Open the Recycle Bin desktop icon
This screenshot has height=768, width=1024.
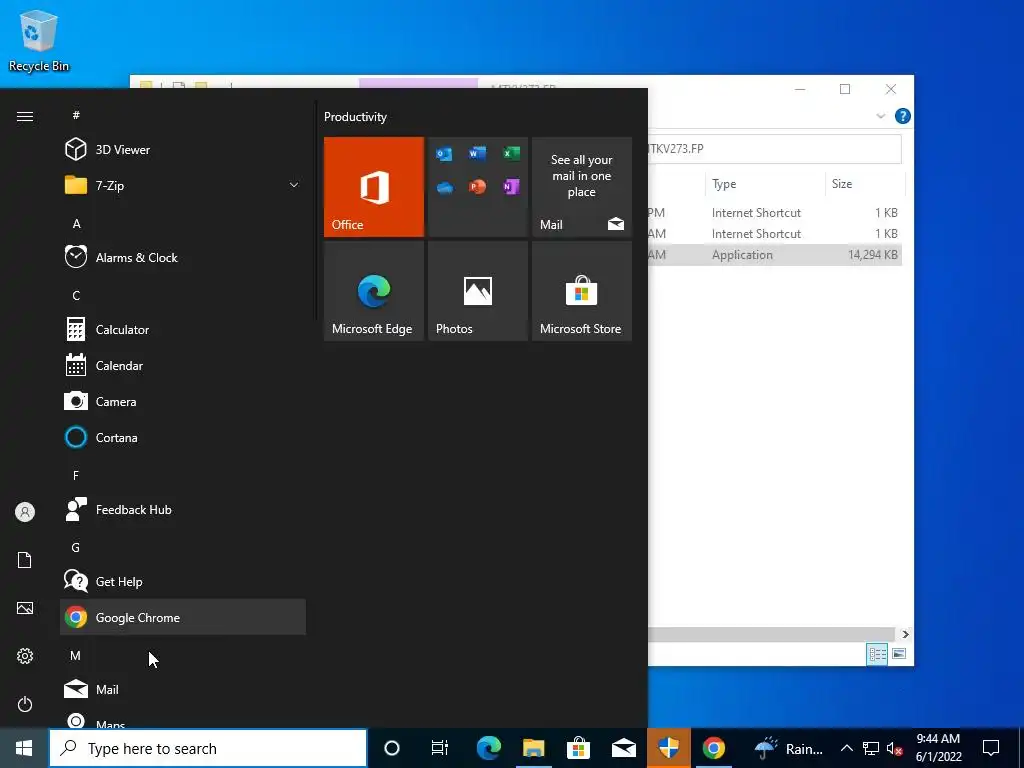39,40
